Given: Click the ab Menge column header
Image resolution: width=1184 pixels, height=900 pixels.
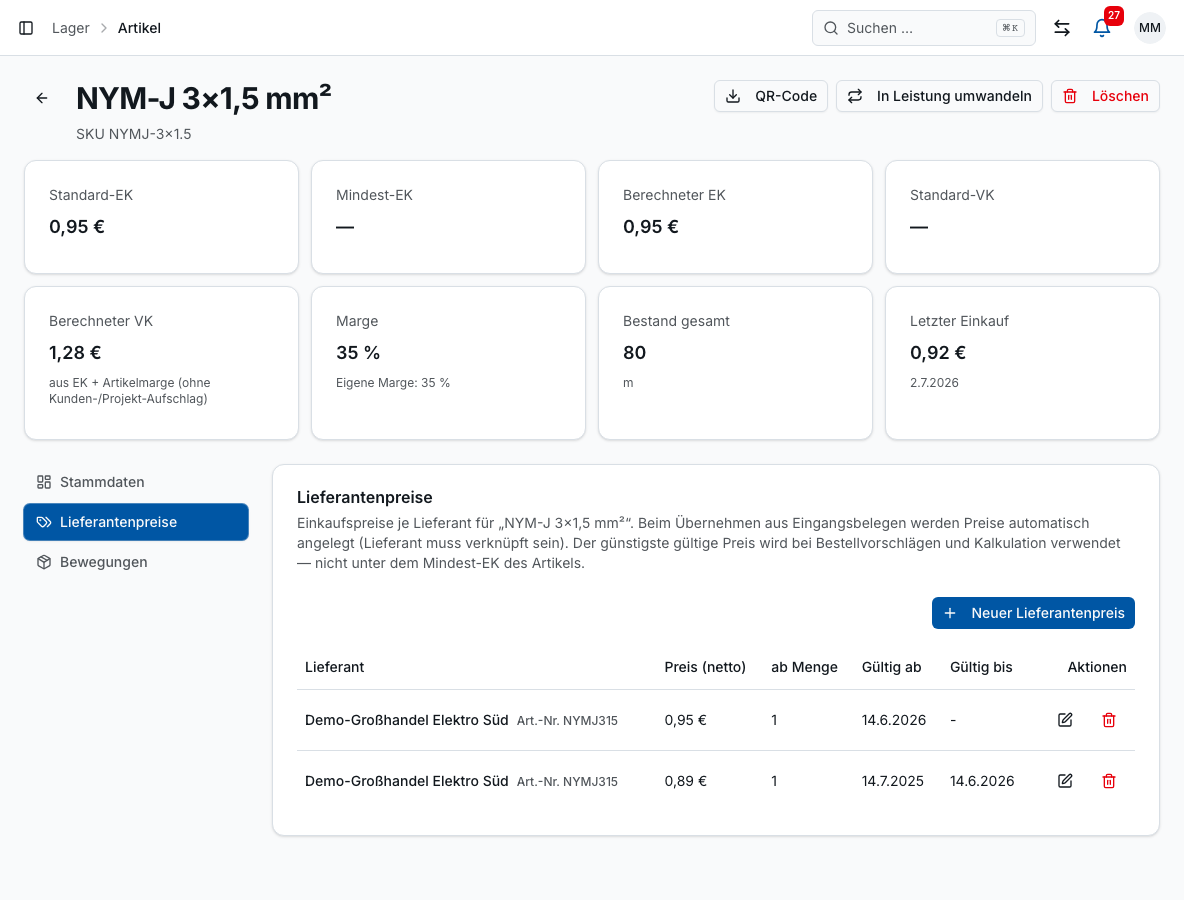Looking at the screenshot, I should (804, 667).
